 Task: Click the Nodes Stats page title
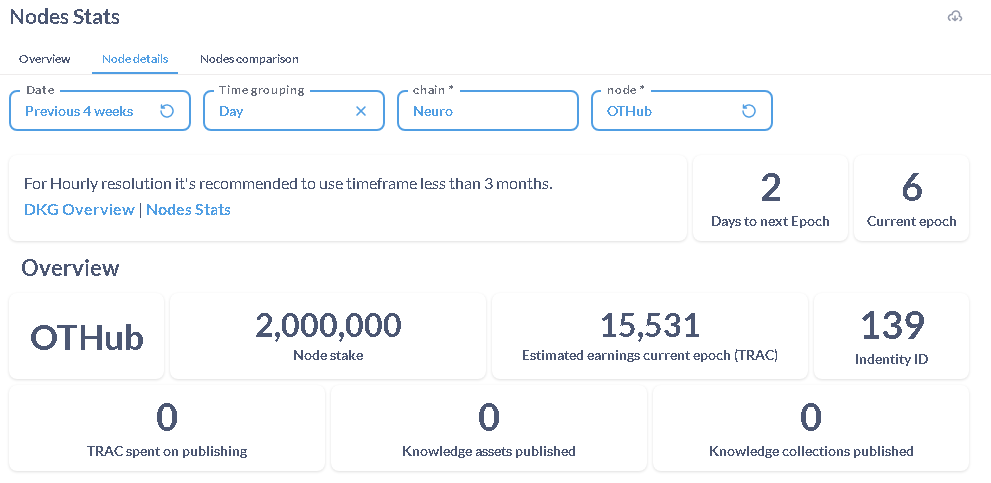pyautogui.click(x=64, y=17)
